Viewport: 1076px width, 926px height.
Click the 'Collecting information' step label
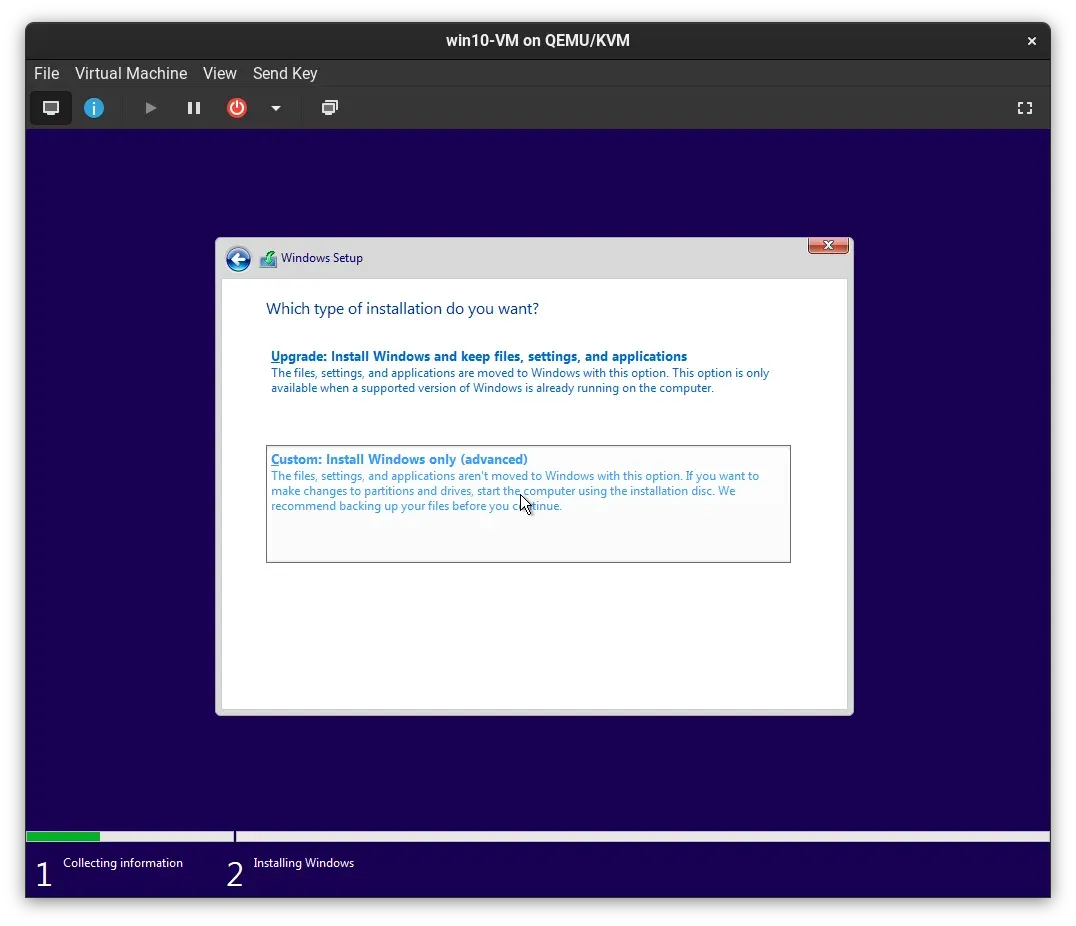tap(123, 863)
